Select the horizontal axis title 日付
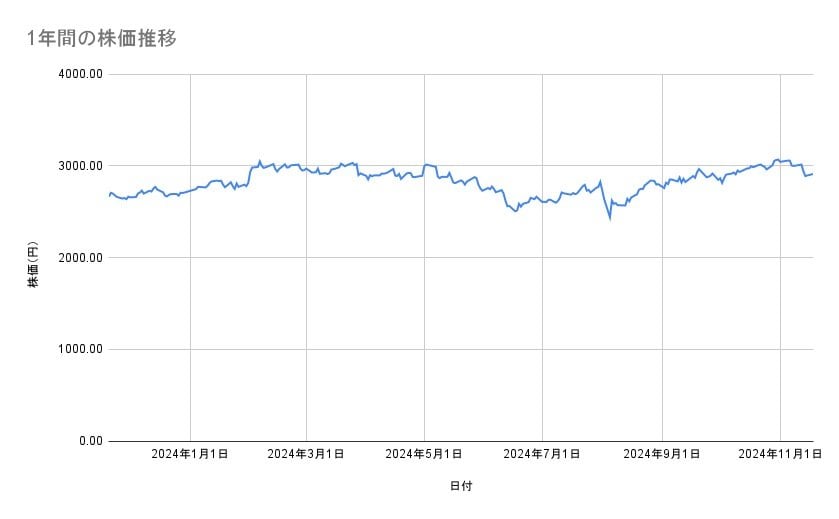The image size is (839, 519). point(460,486)
